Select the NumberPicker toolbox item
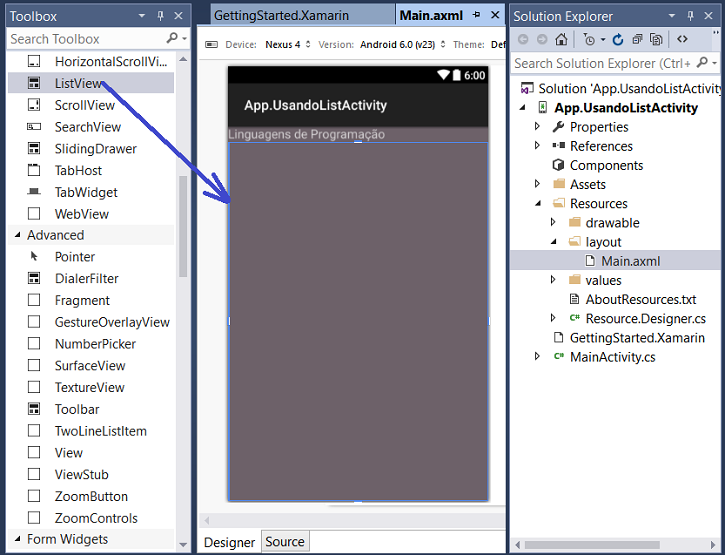The image size is (725, 555). pos(91,344)
